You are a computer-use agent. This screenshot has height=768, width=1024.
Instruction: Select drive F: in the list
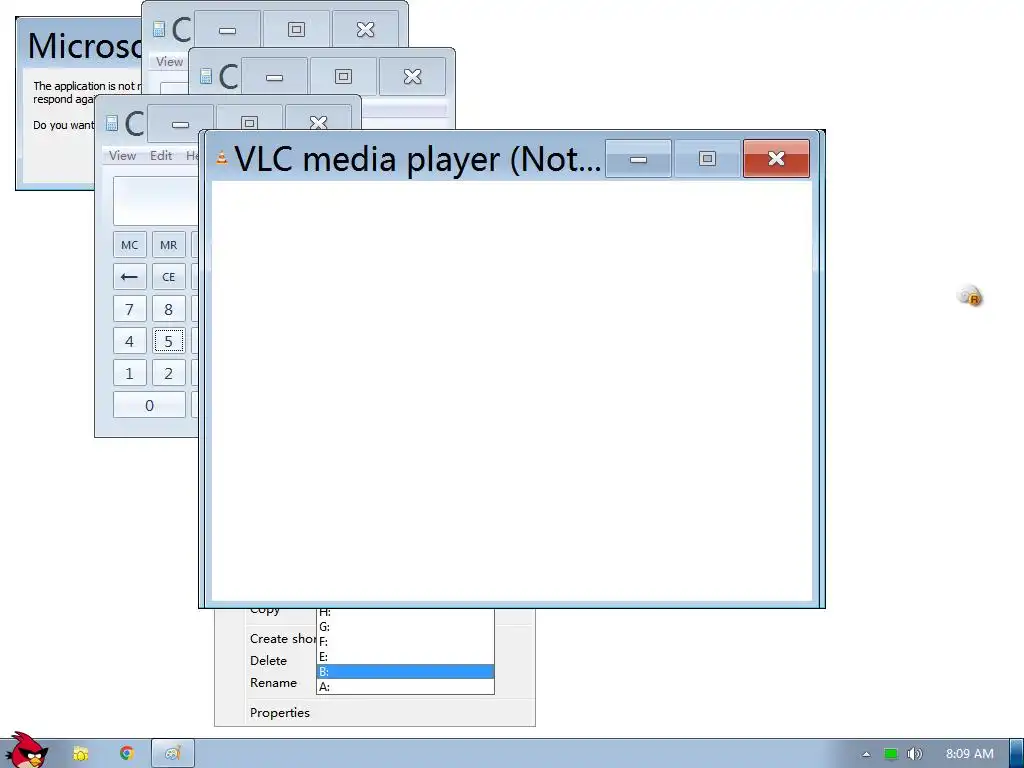[405, 641]
